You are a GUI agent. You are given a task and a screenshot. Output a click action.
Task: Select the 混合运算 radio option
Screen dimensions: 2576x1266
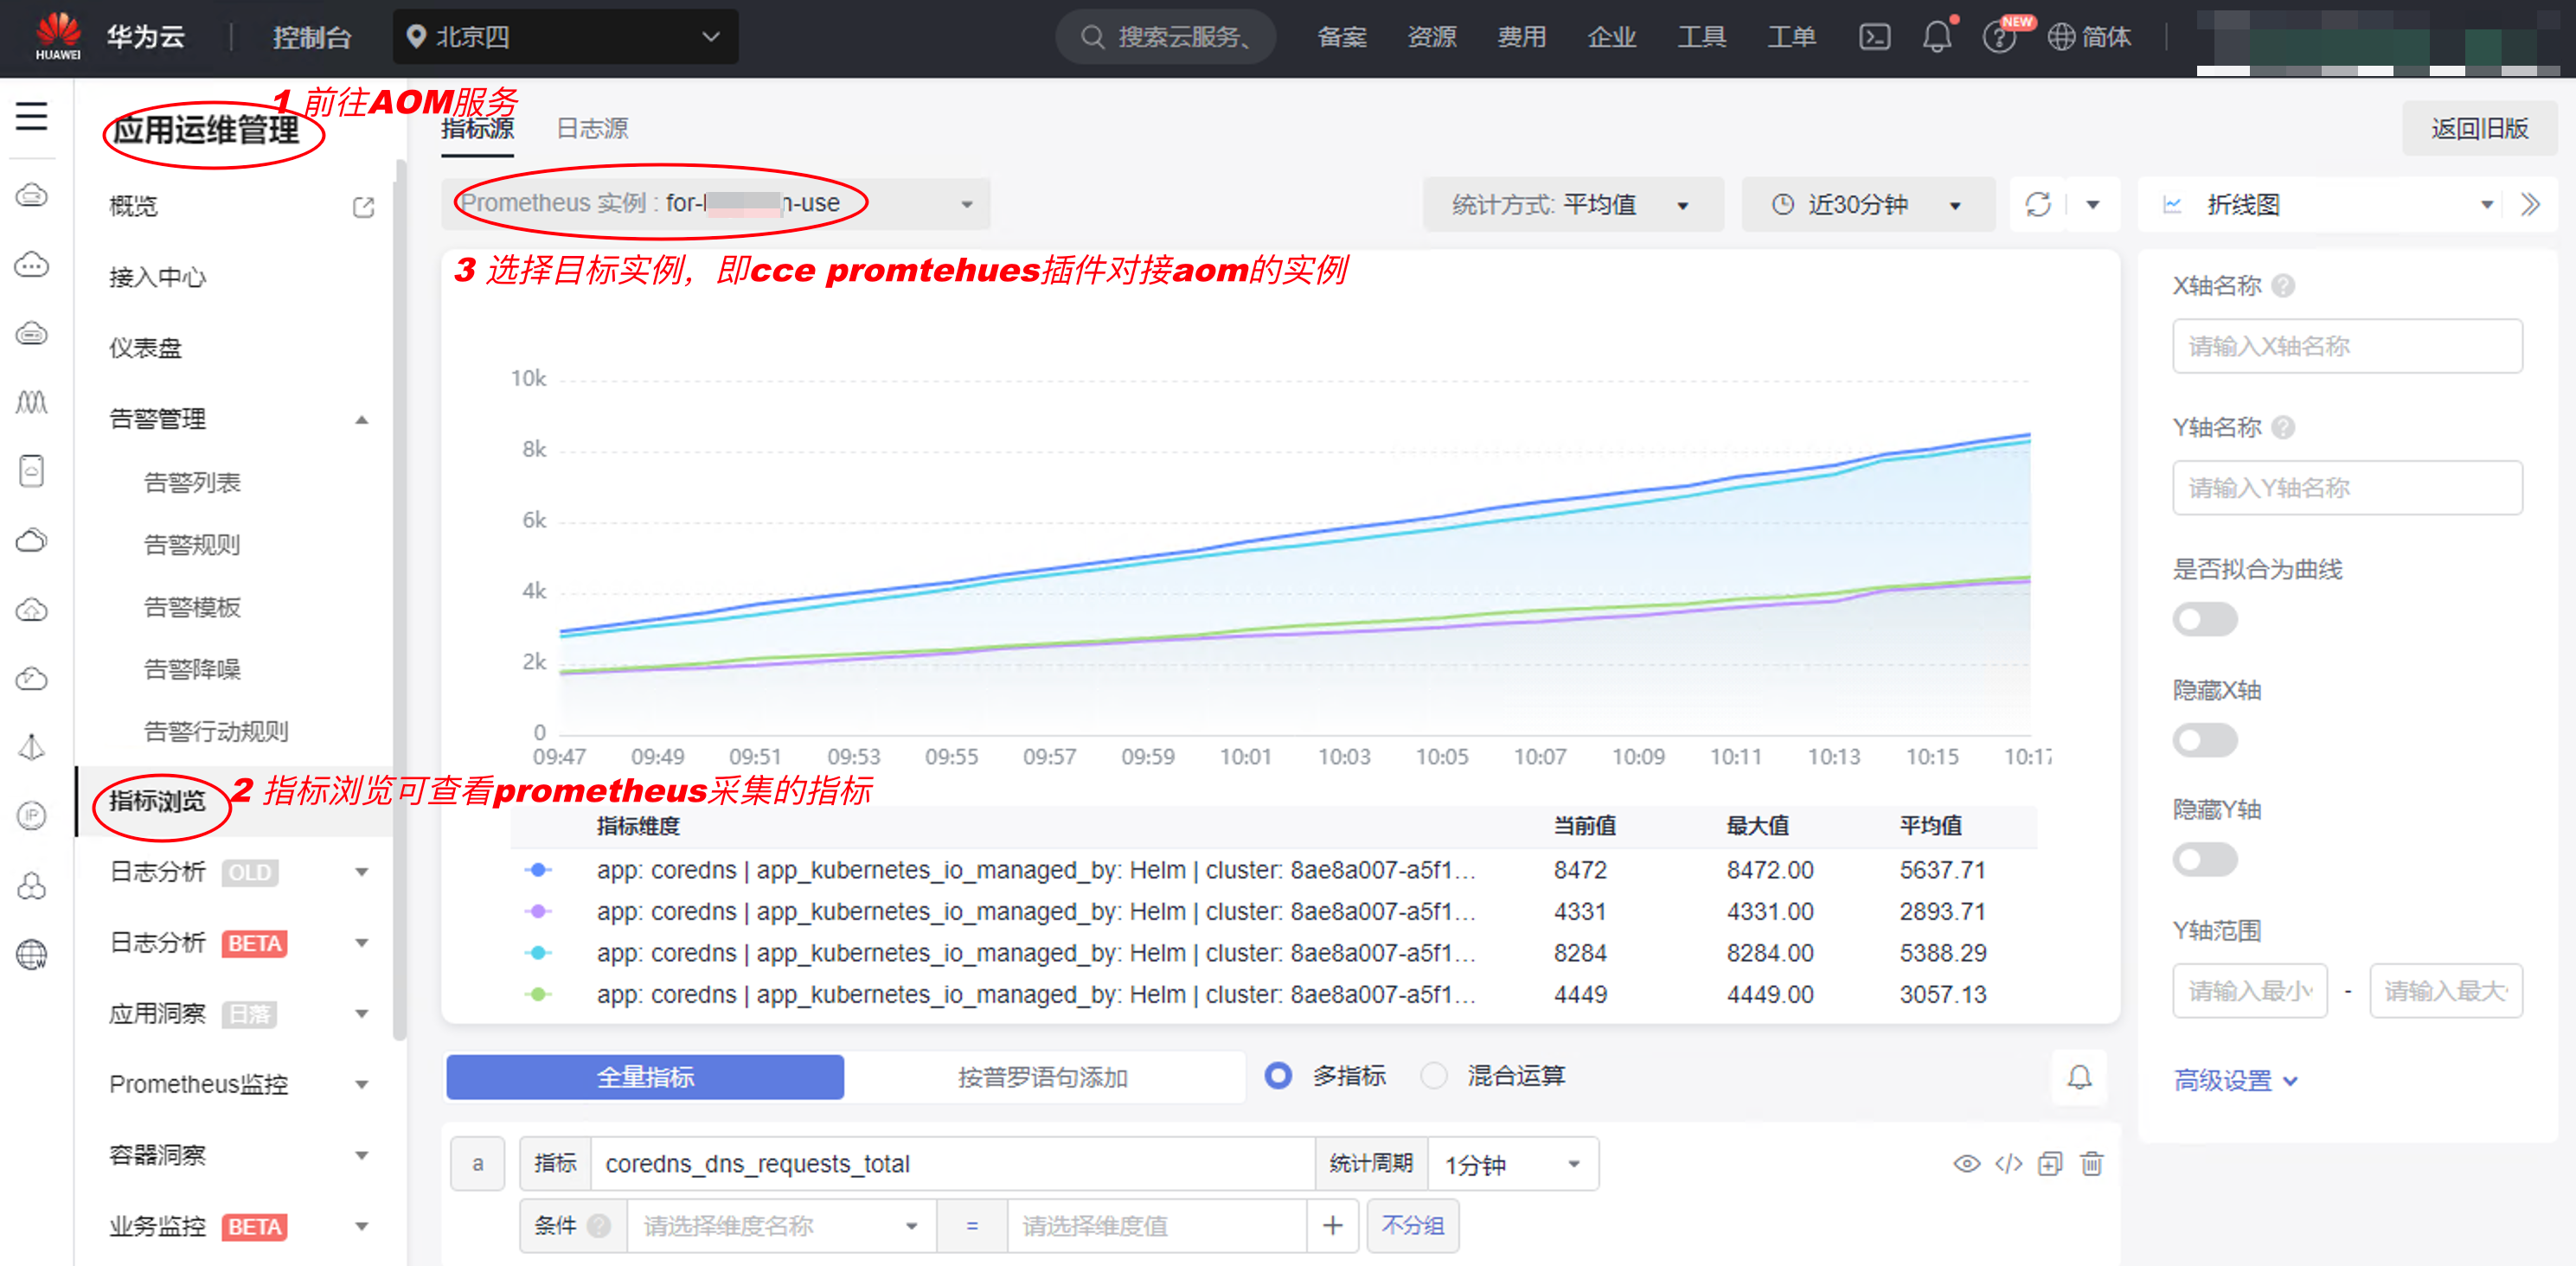pyautogui.click(x=1434, y=1076)
